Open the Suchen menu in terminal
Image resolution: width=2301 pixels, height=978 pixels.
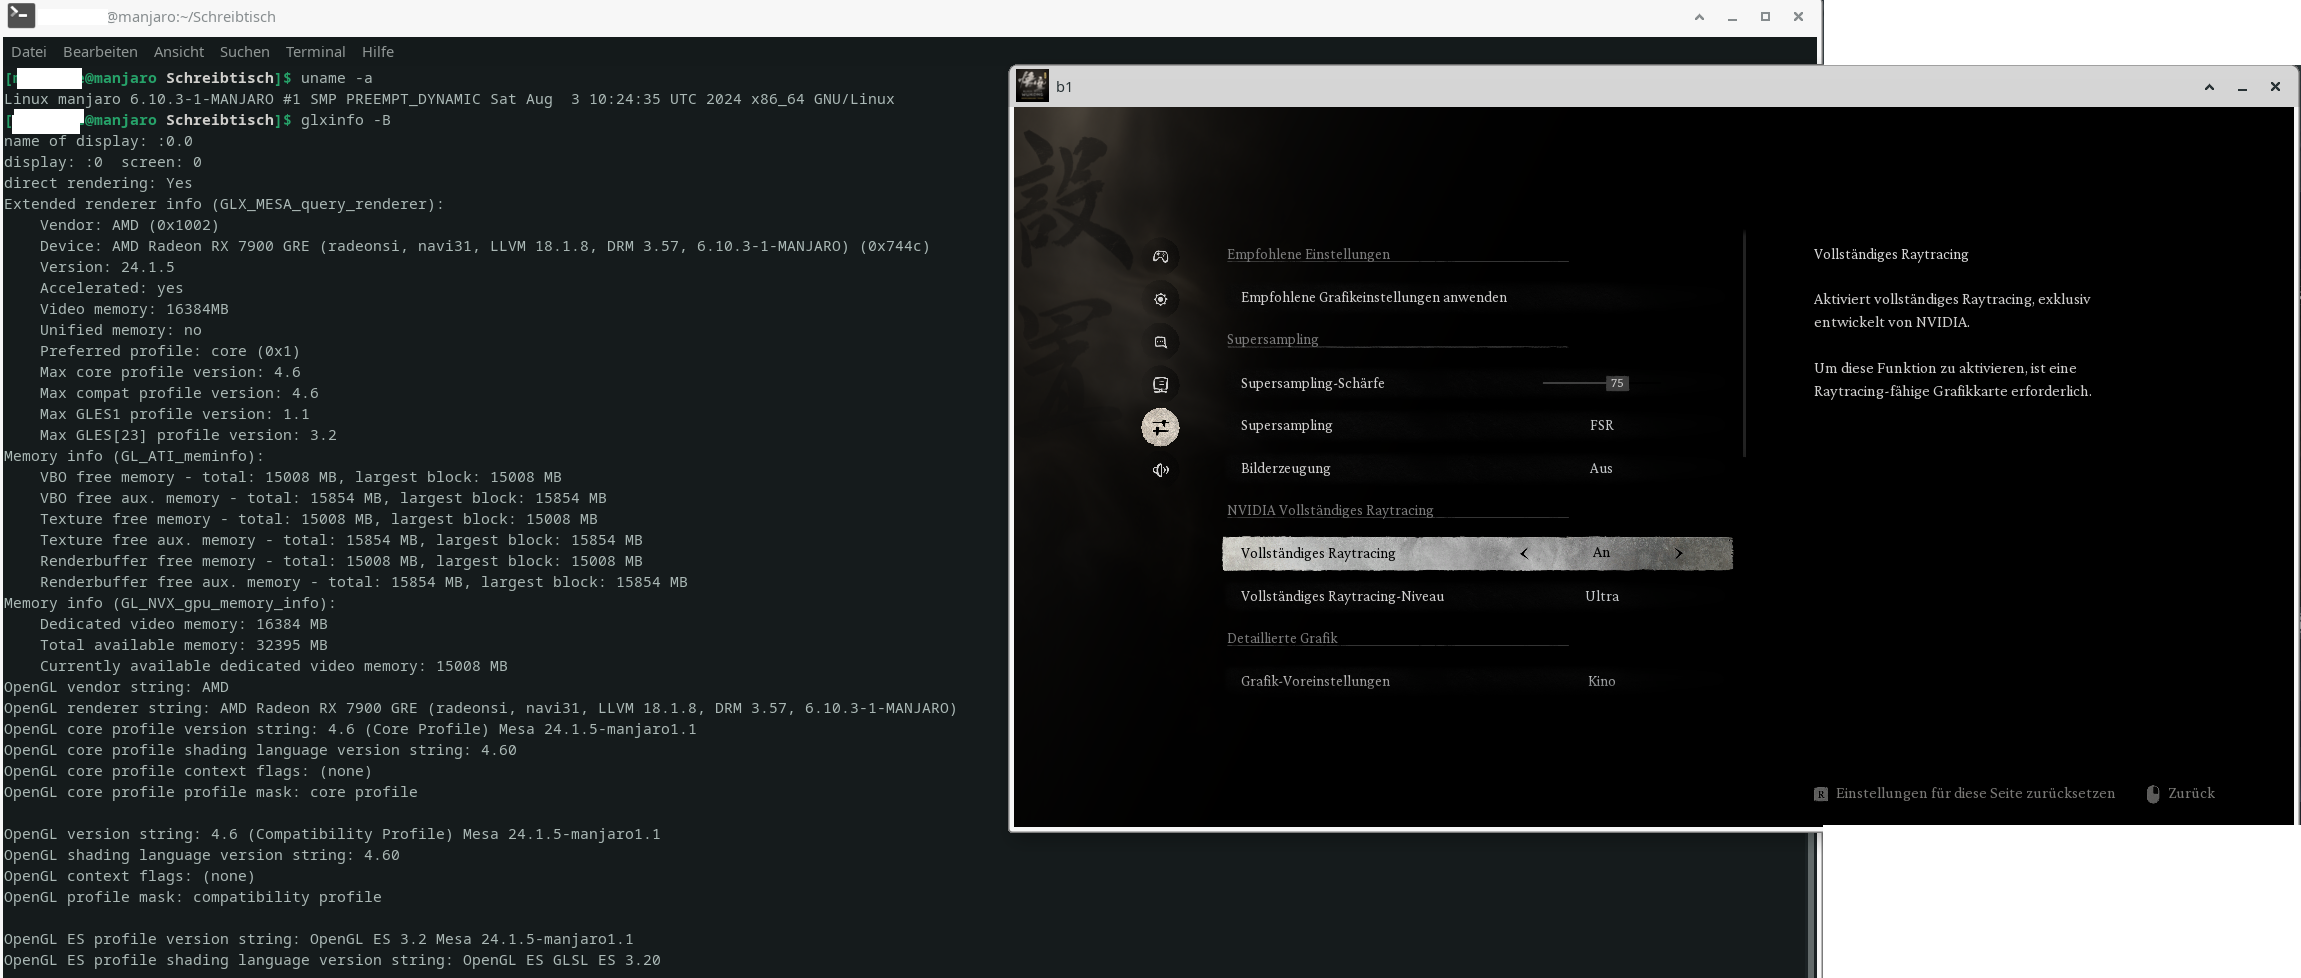tap(244, 52)
